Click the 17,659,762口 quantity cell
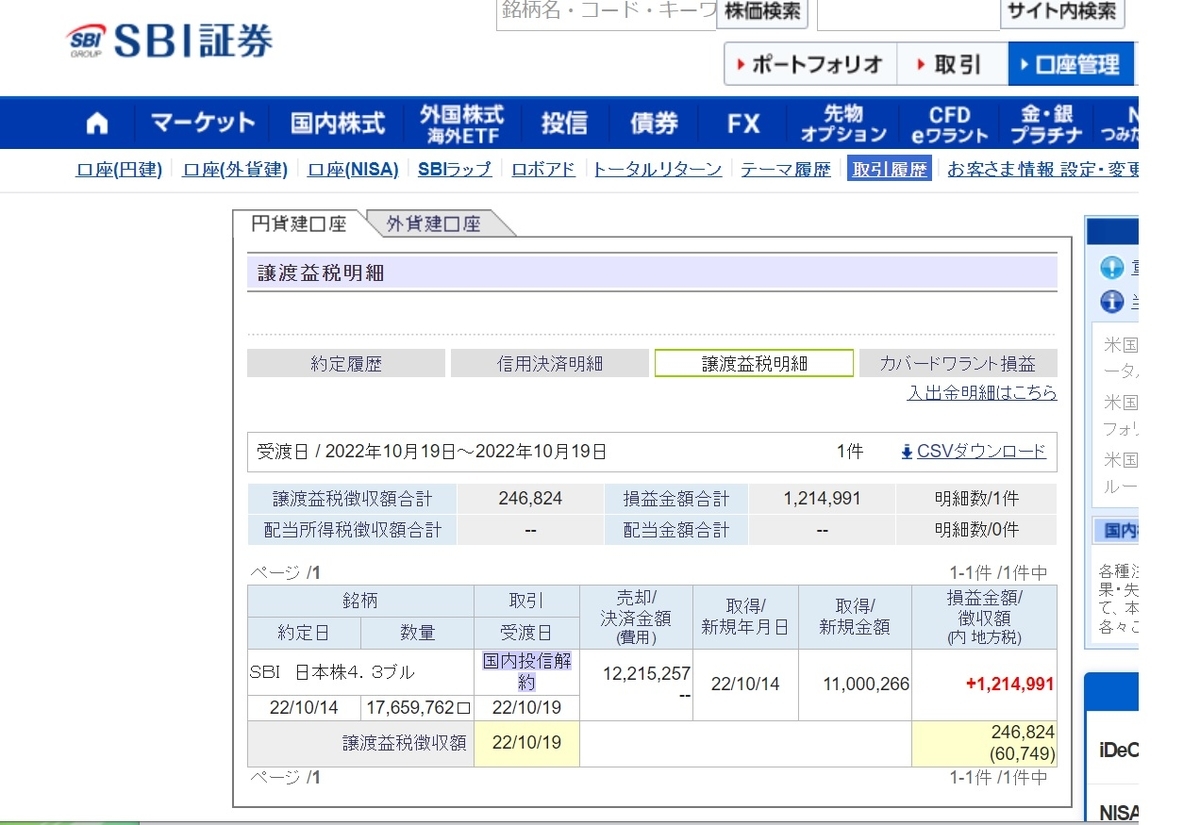 (x=418, y=708)
